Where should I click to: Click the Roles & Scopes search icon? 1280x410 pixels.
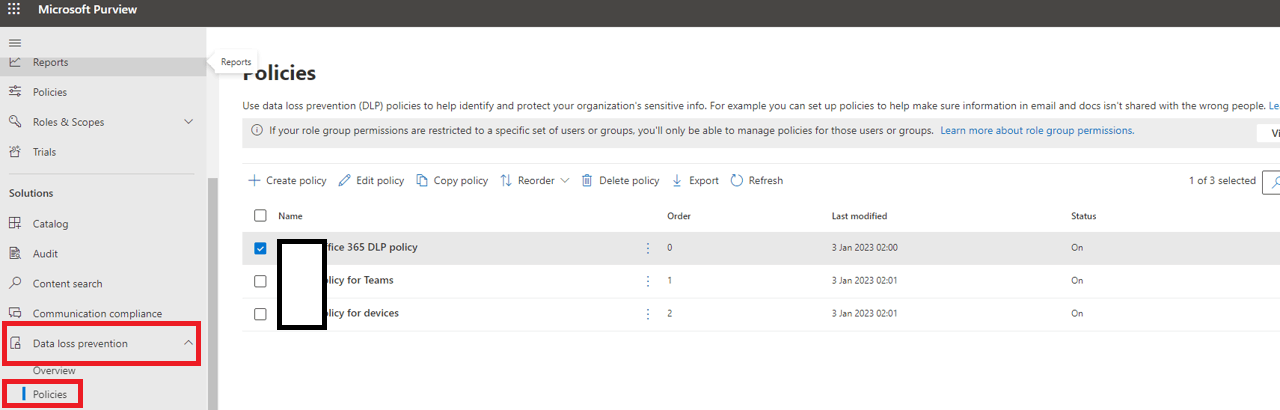tap(15, 122)
